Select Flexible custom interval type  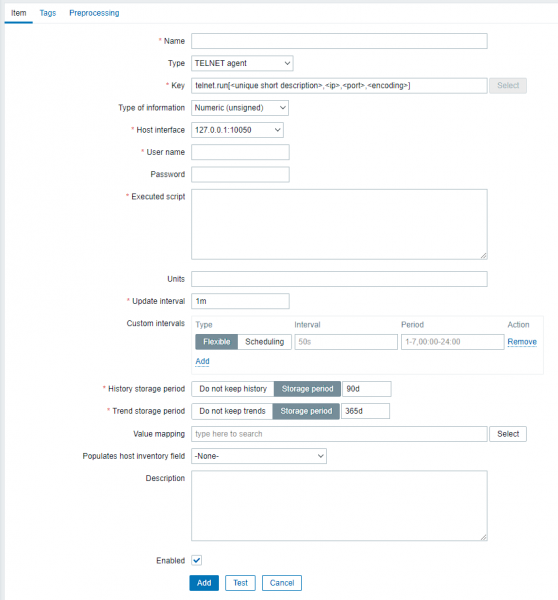coord(217,342)
